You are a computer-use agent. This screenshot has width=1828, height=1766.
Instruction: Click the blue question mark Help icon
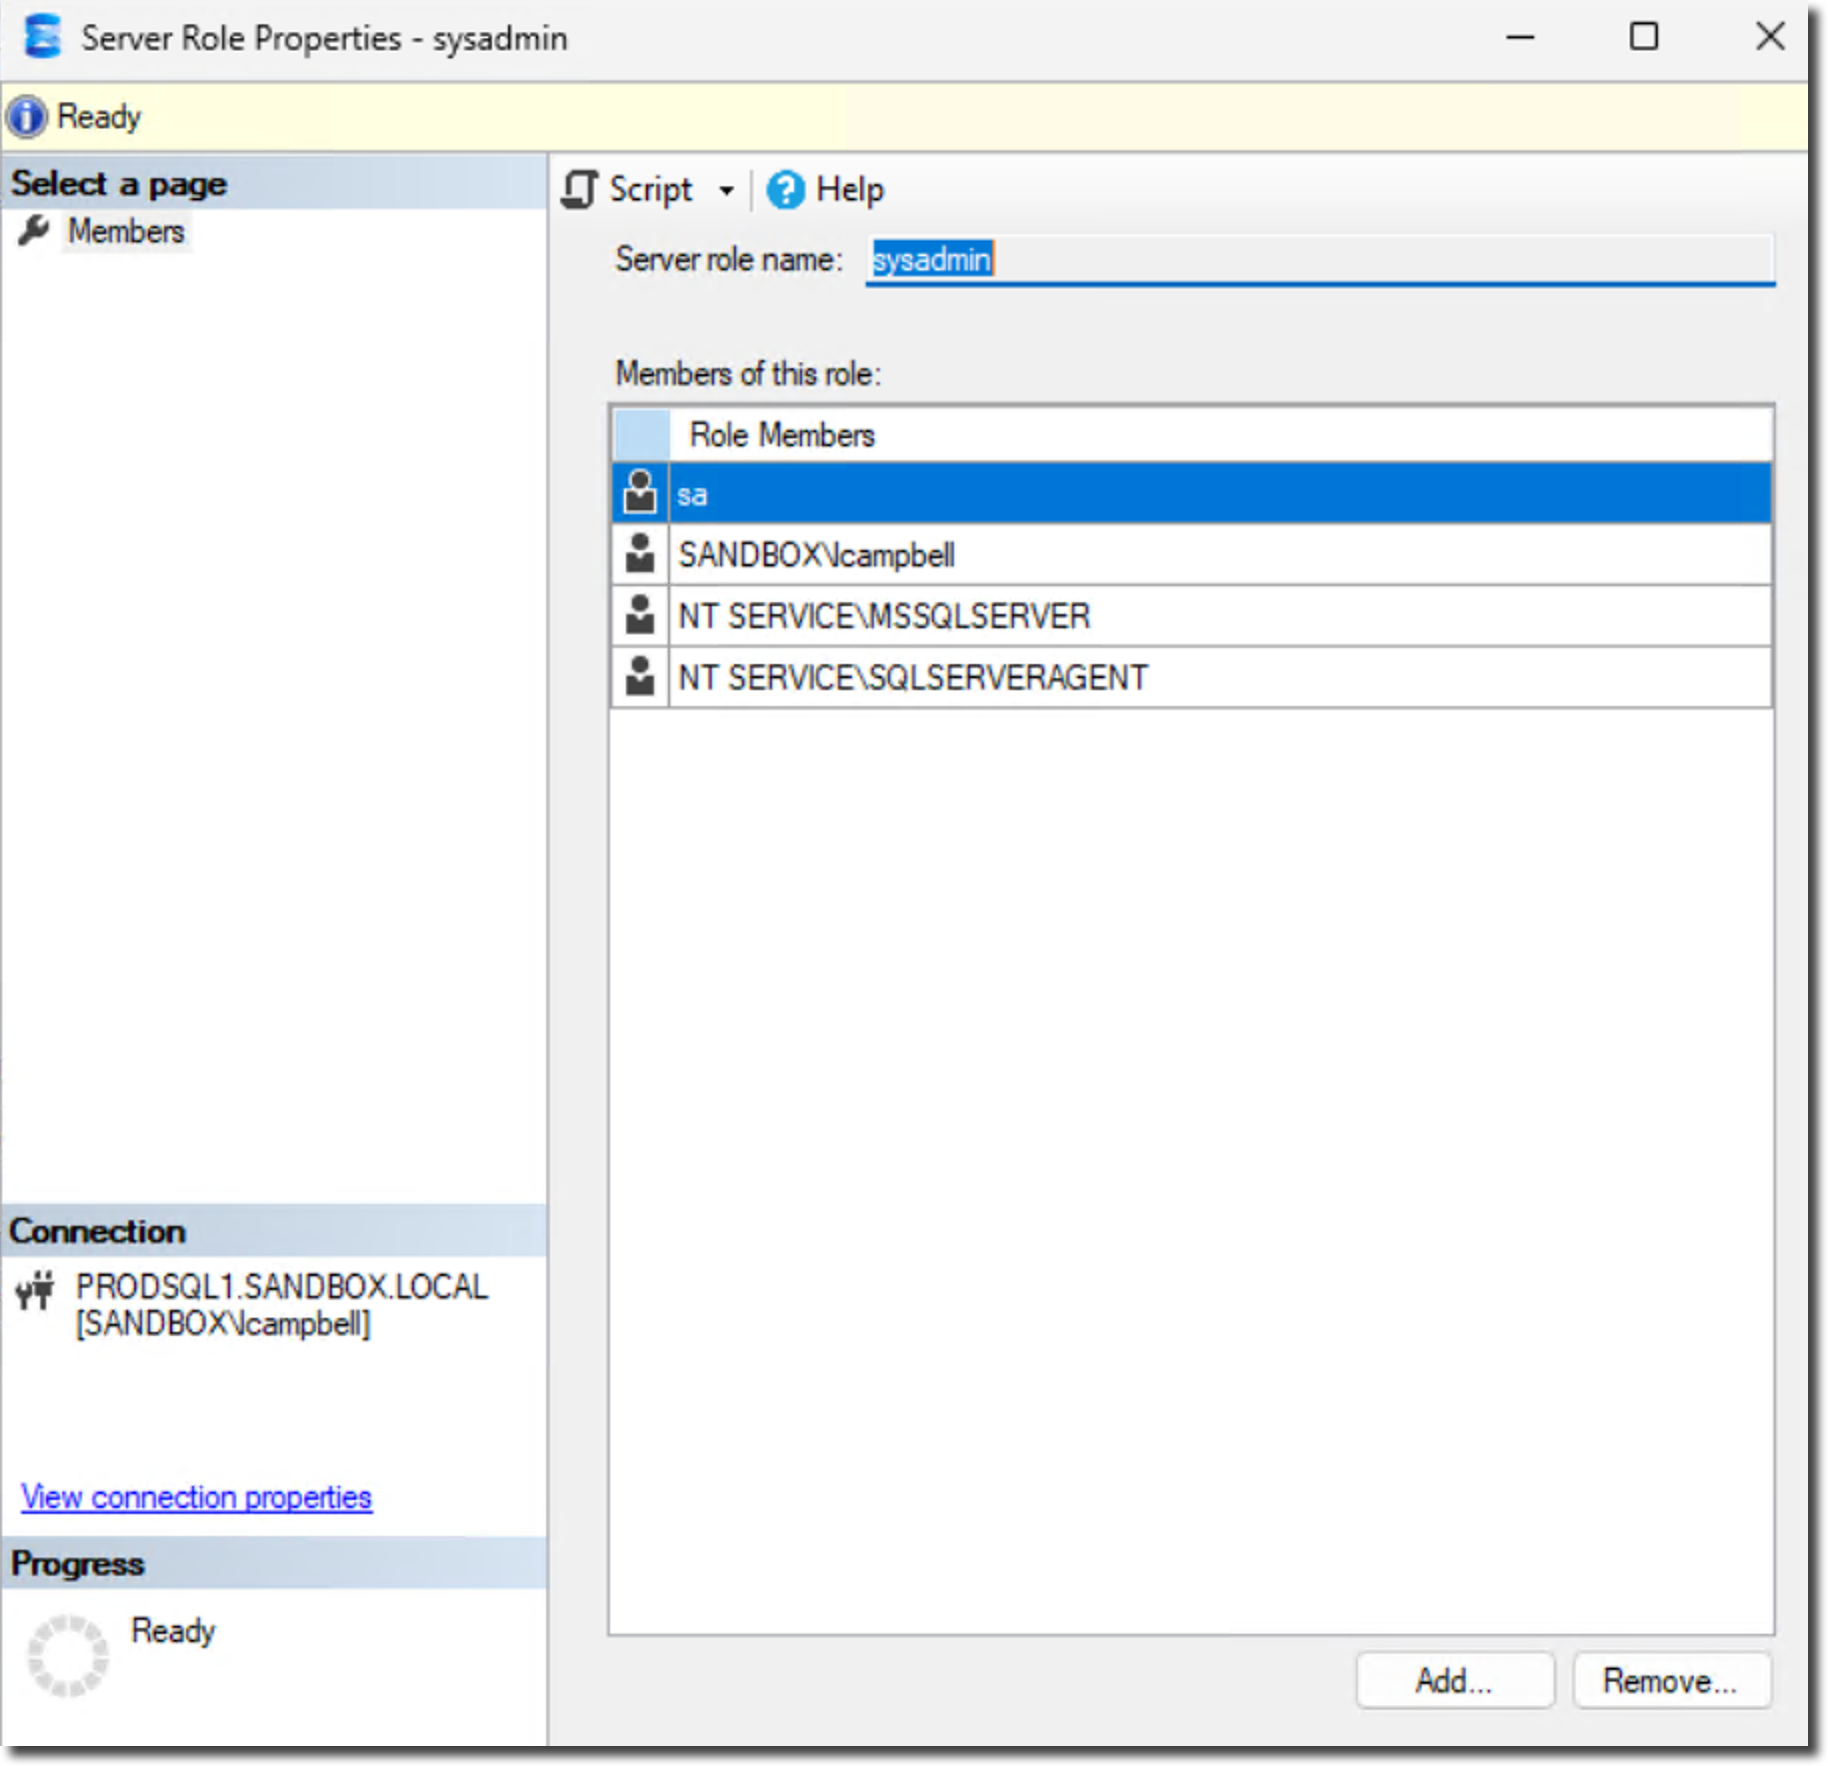785,190
